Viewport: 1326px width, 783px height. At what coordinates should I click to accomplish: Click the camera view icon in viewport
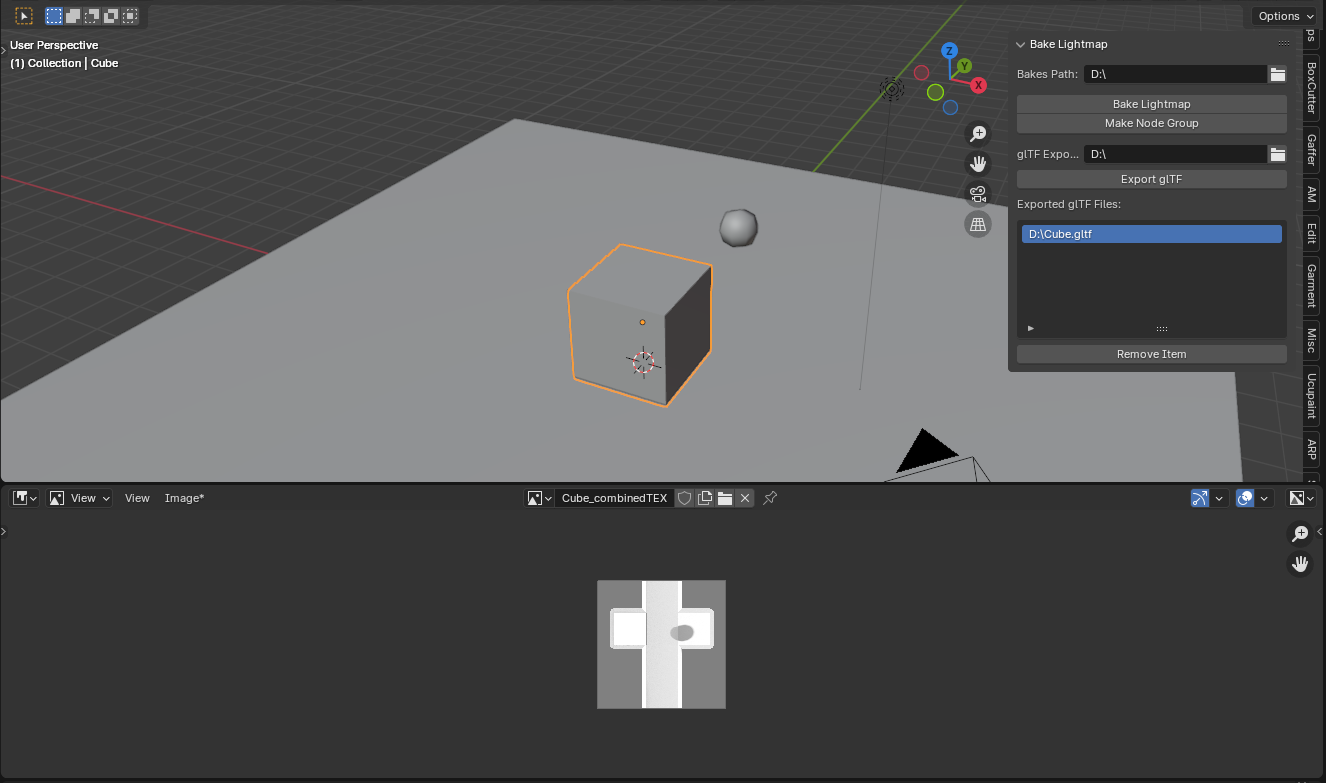tap(978, 194)
